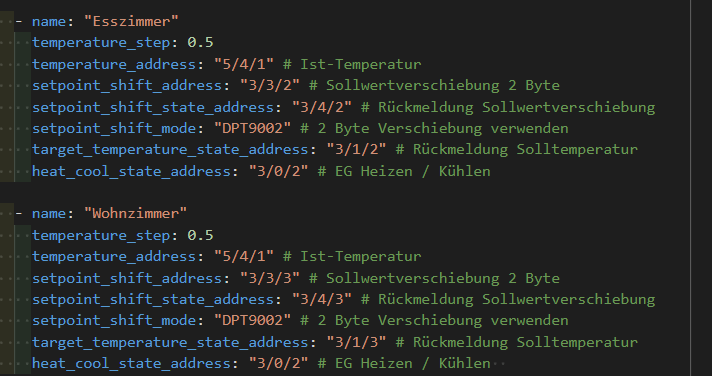Click setpoint_shift_address value "3/3/3"
Screen dimensions: 712x376
pos(270,278)
